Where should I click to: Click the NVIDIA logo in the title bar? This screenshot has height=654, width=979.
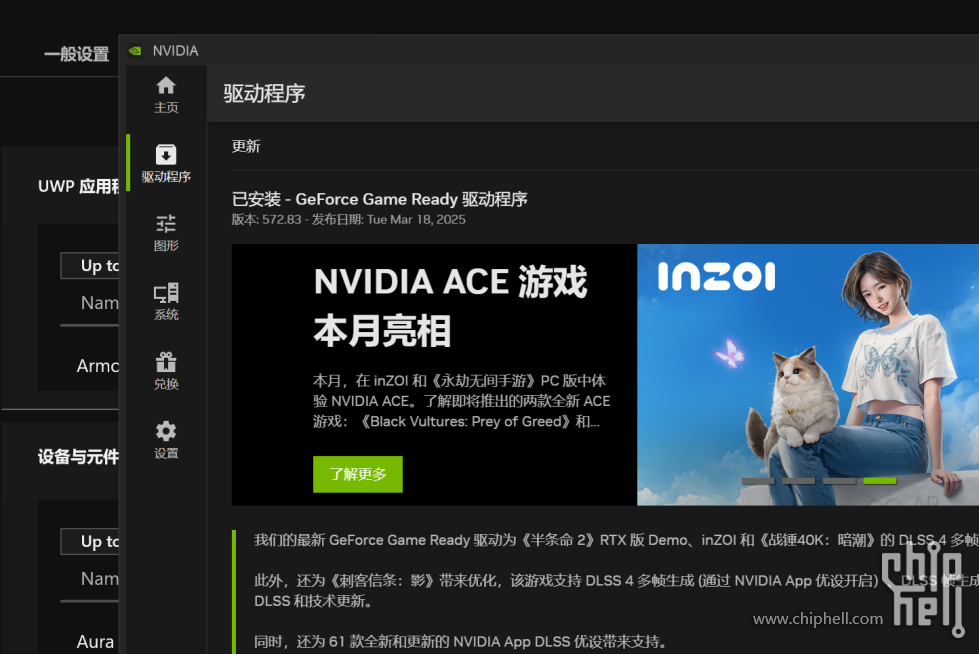tap(135, 51)
